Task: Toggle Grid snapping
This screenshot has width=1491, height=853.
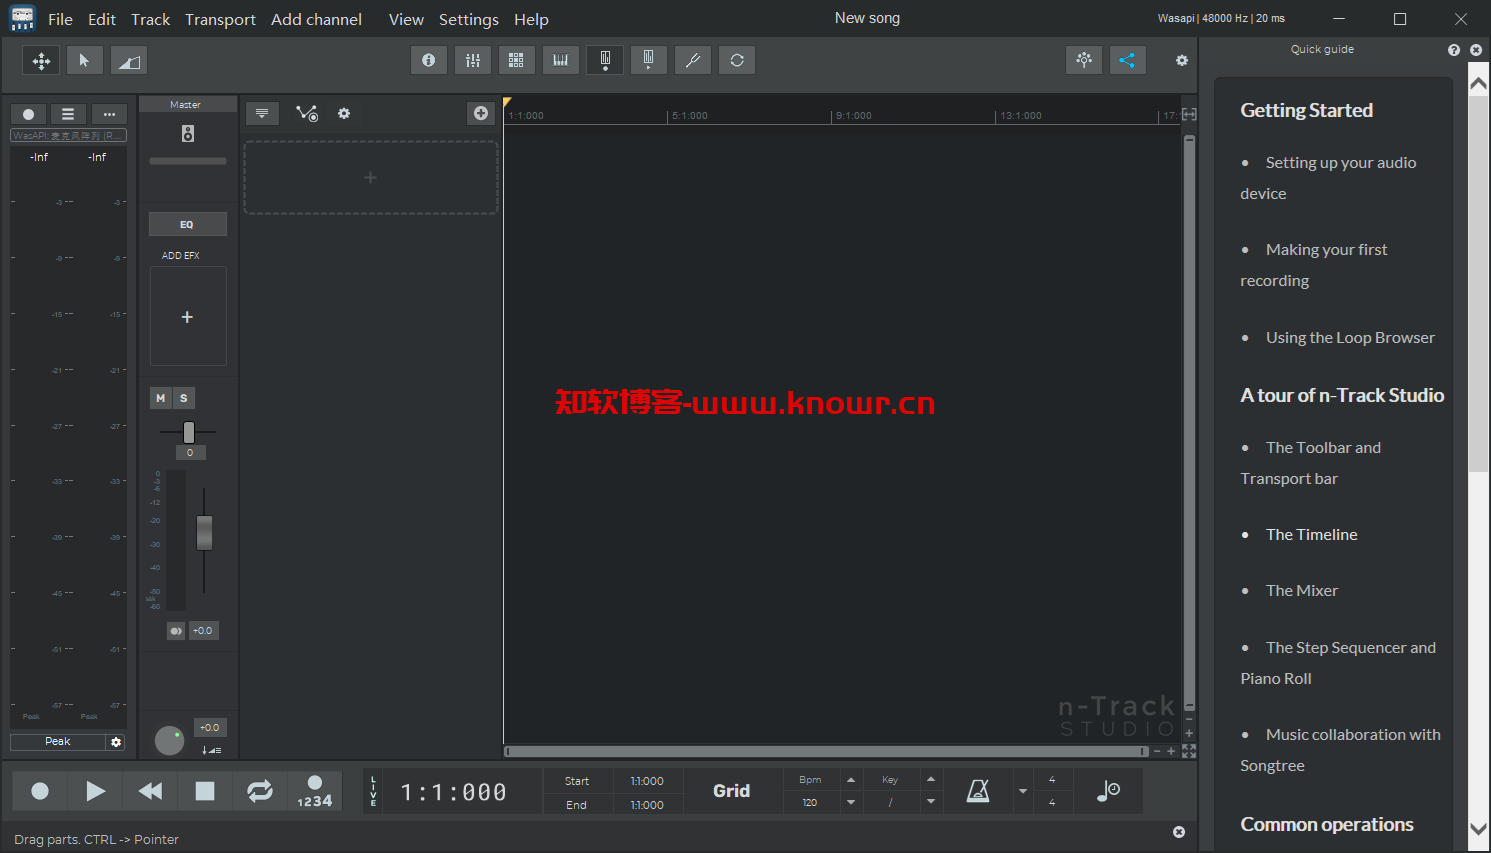Action: [x=731, y=791]
